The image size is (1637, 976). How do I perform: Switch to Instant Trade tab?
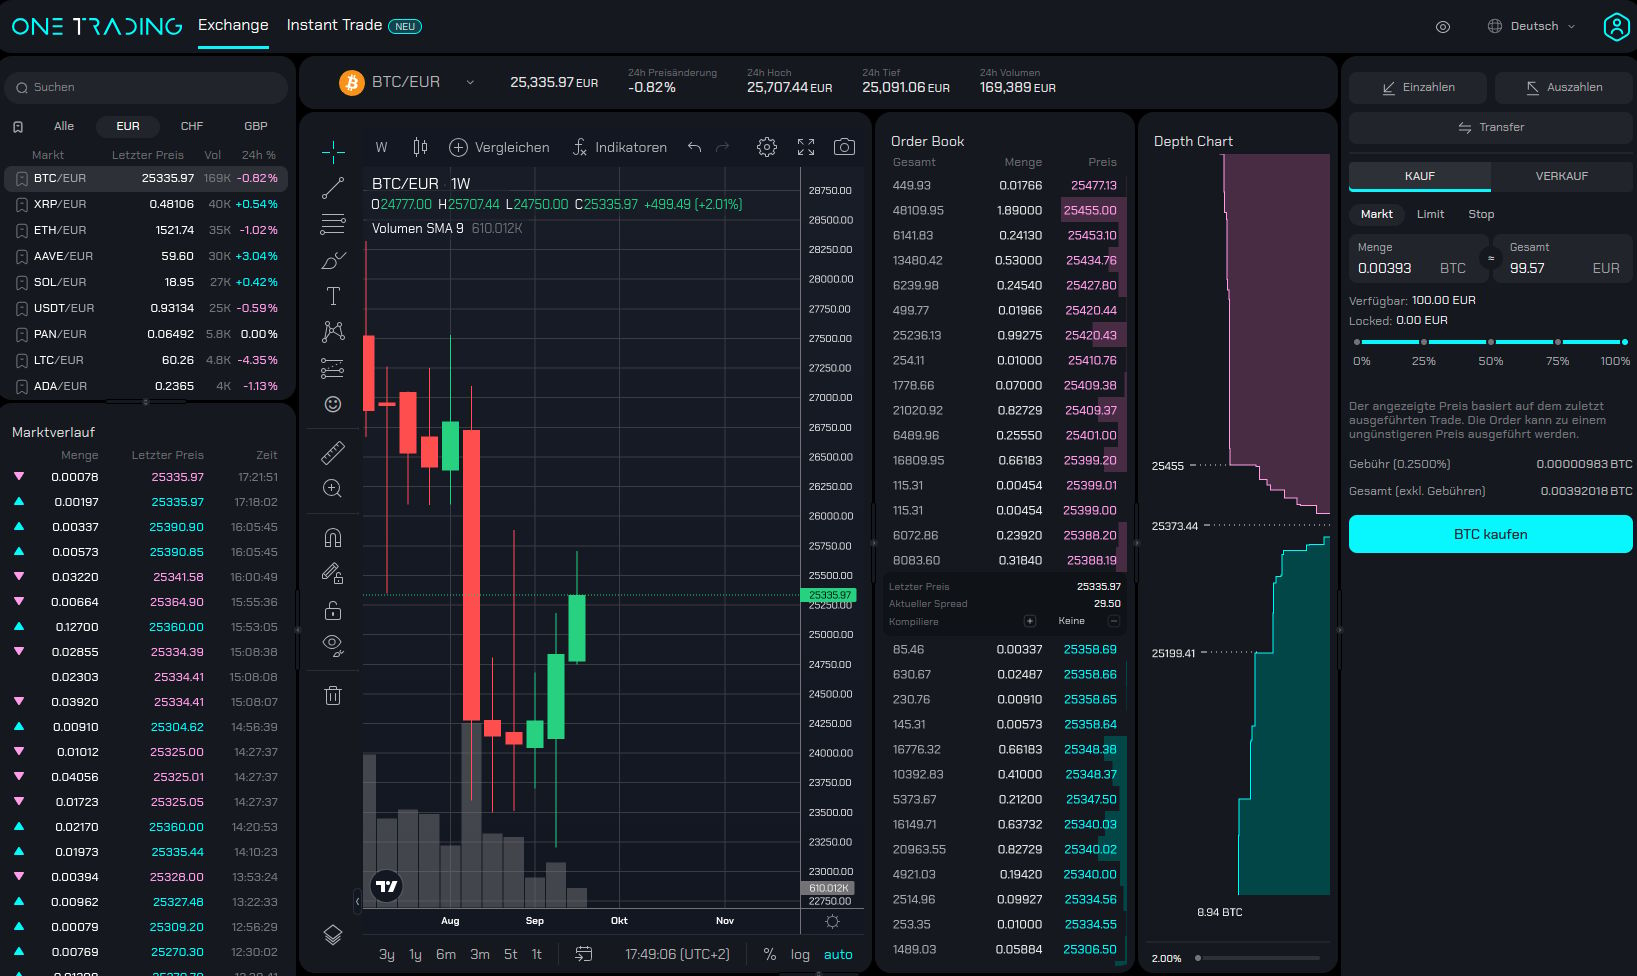click(354, 25)
